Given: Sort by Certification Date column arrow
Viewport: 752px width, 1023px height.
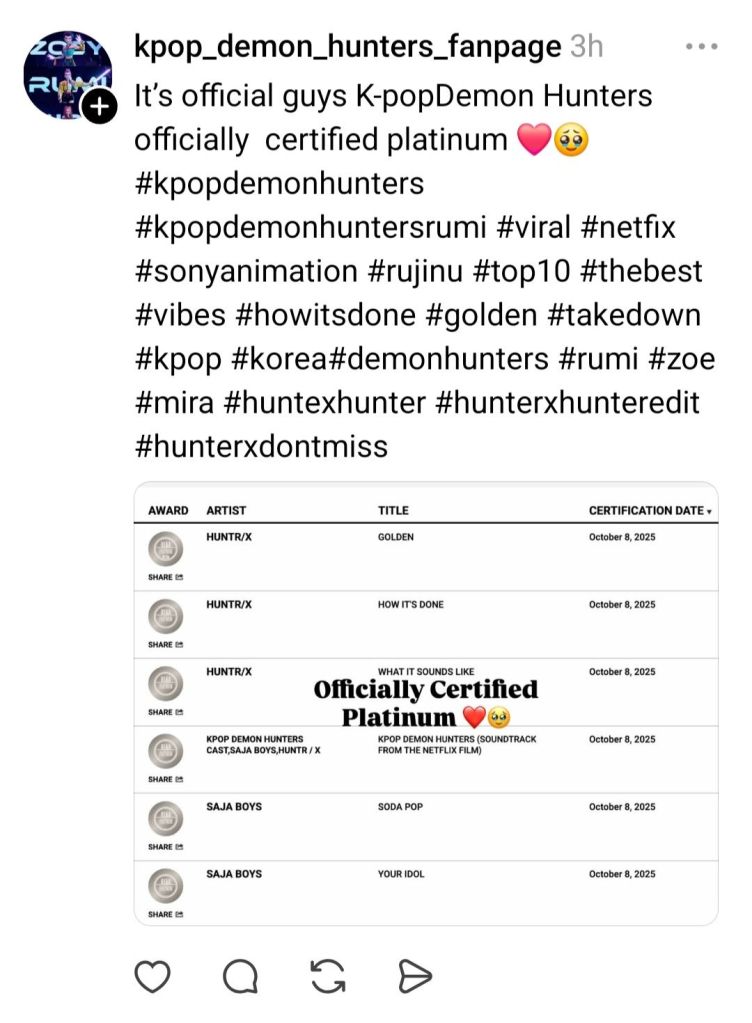Looking at the screenshot, I should [710, 511].
